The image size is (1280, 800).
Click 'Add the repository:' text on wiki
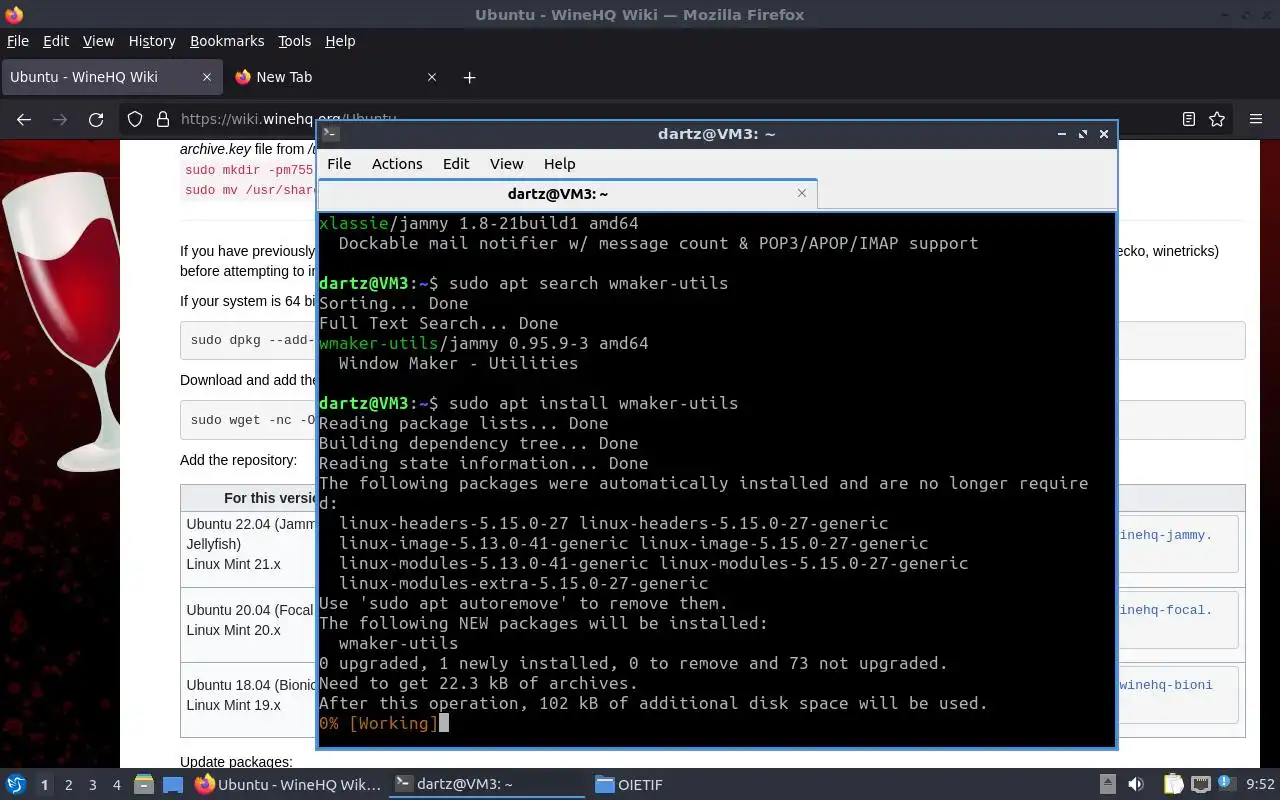coord(238,460)
